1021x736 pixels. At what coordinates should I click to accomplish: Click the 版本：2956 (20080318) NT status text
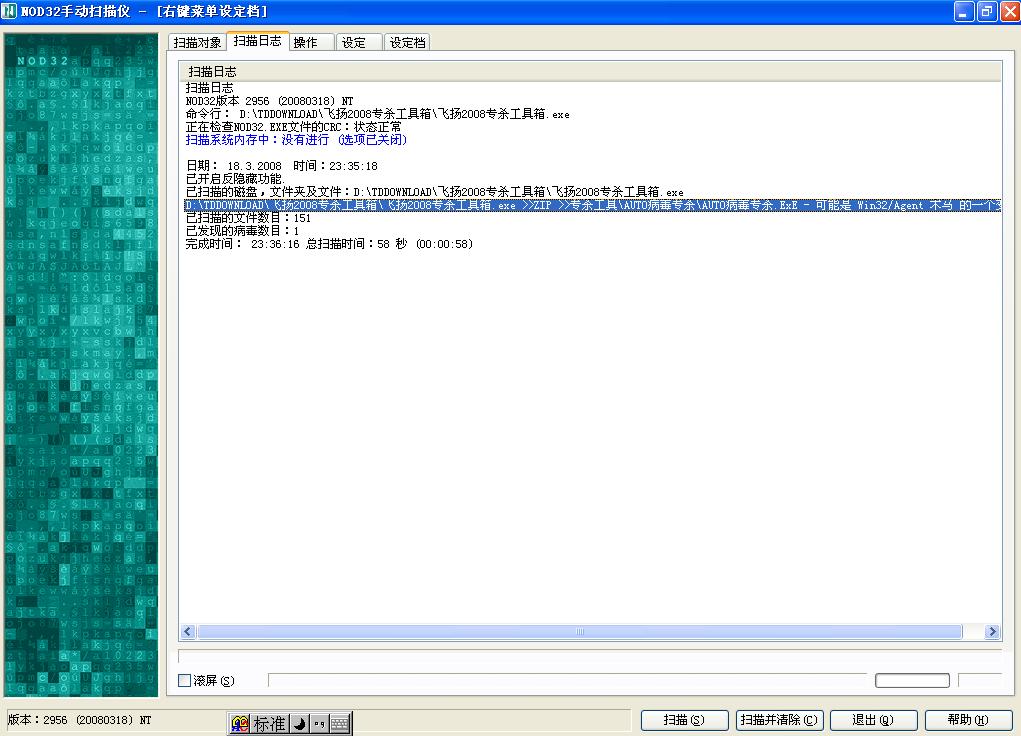click(79, 720)
